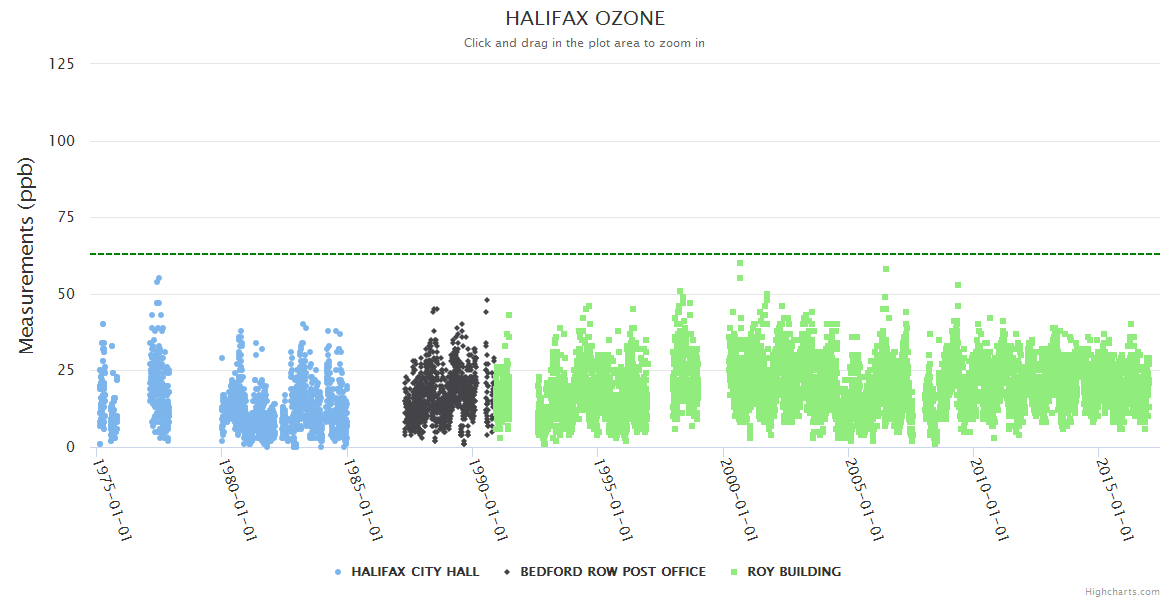
Task: Click the 100 y-axis value label
Action: point(61,141)
